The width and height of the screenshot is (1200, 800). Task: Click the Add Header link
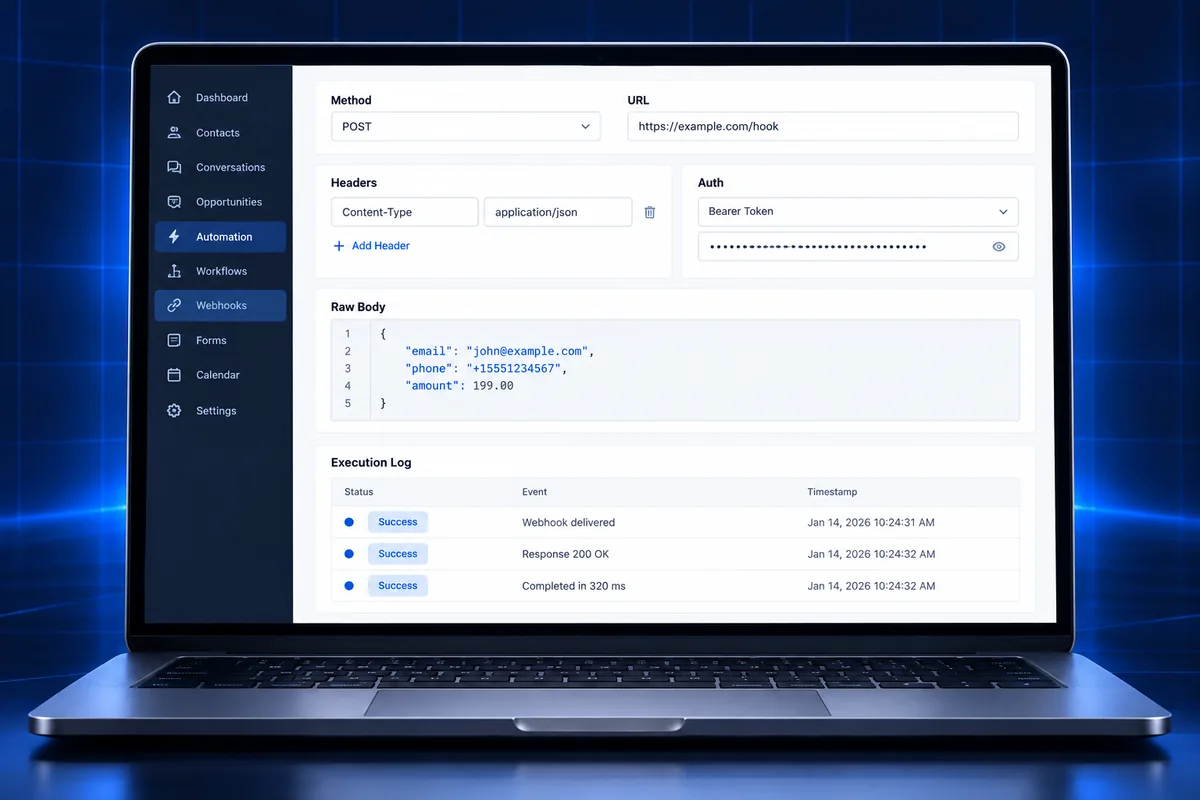381,246
